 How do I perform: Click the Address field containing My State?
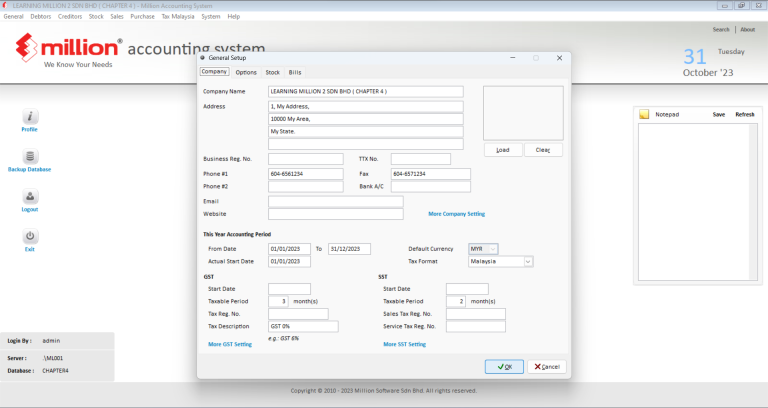tap(366, 132)
